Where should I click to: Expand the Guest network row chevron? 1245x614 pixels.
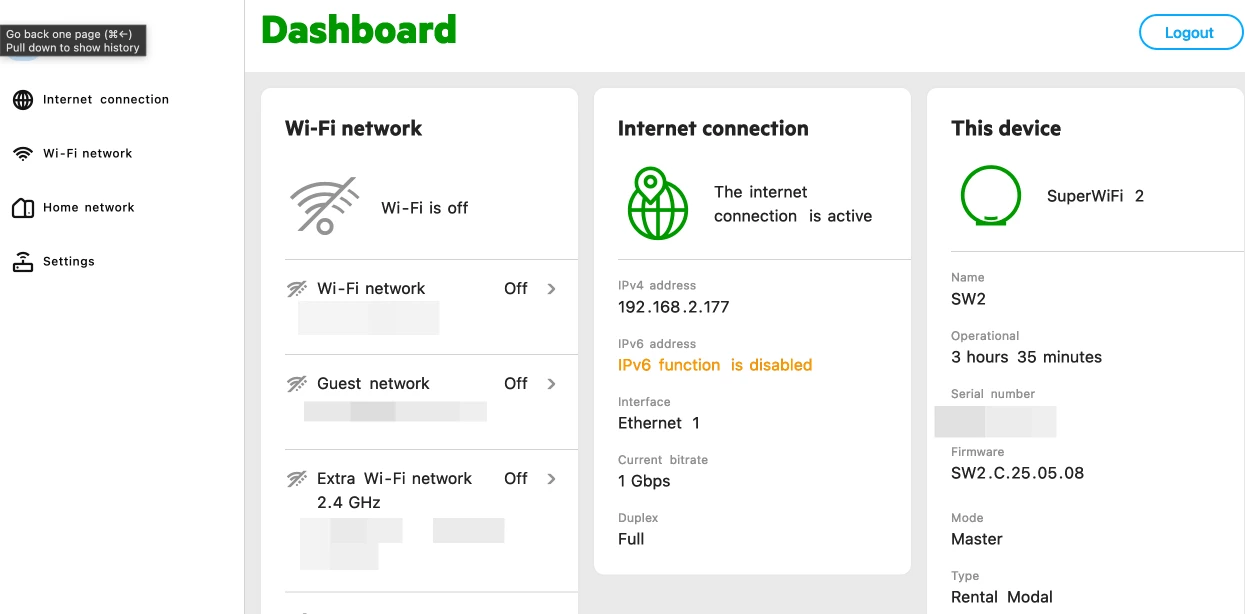[551, 384]
